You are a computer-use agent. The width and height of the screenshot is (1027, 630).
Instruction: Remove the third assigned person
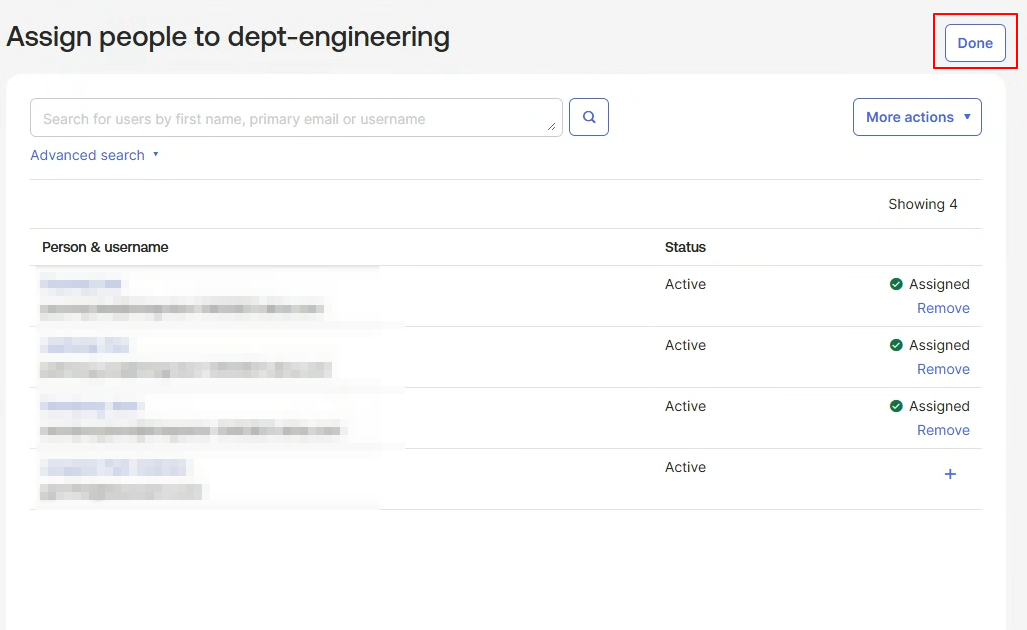(x=943, y=430)
